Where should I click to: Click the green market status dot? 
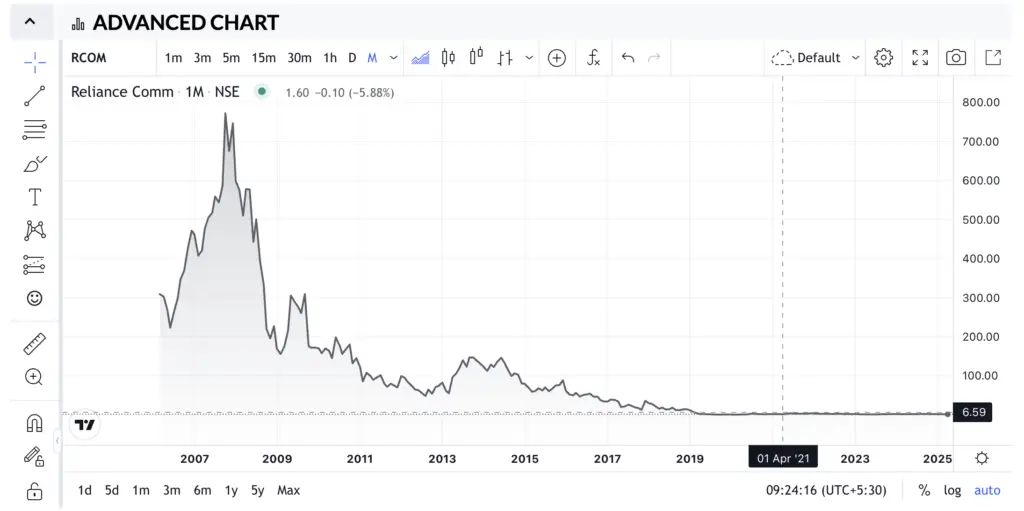tap(261, 92)
